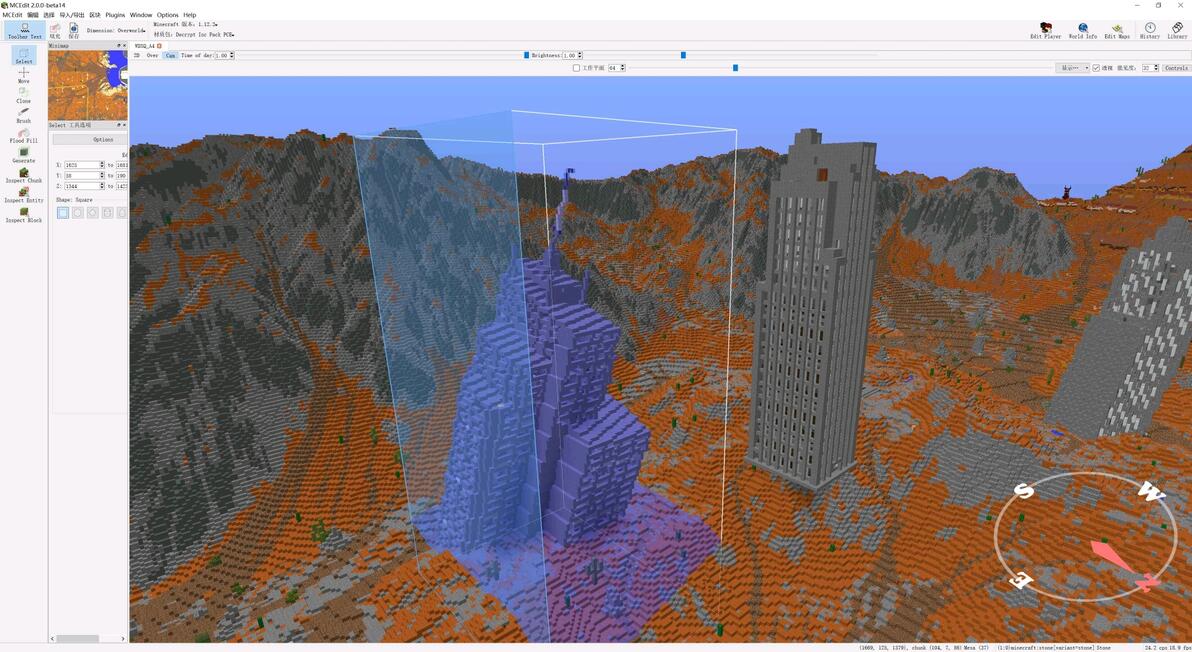
Task: Undock the Minimap panel
Action: pos(119,46)
